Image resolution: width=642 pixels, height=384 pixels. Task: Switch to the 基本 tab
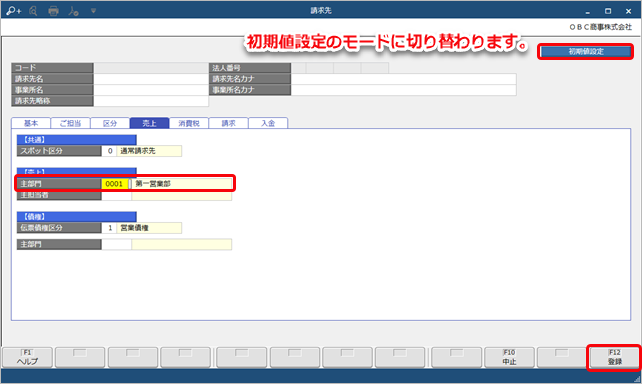coord(31,123)
